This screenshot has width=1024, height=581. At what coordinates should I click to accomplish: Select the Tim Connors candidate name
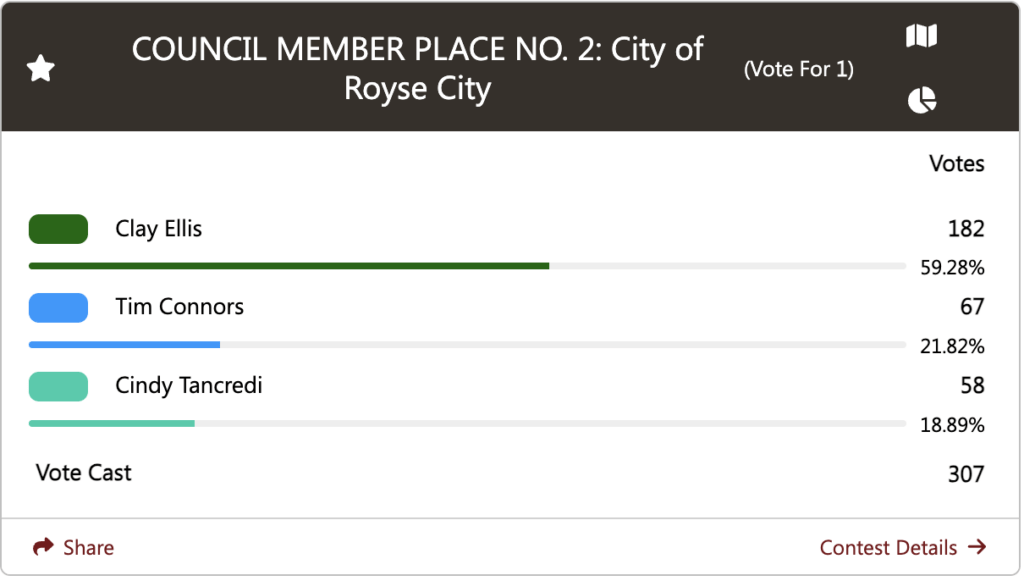[180, 307]
